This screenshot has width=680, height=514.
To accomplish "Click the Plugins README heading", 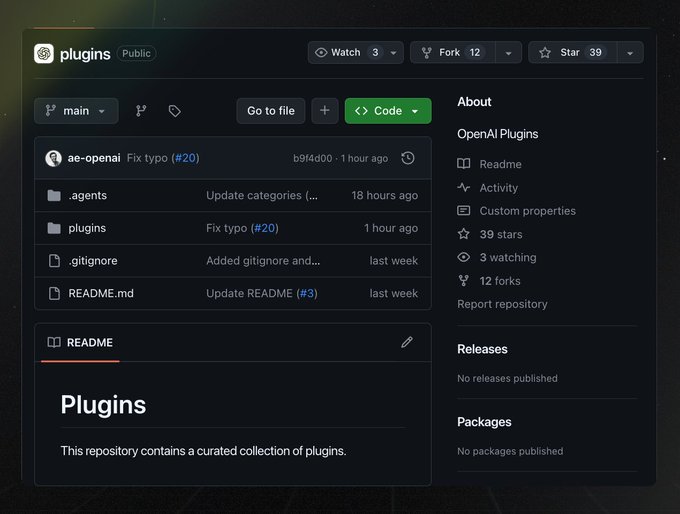I will [x=103, y=405].
